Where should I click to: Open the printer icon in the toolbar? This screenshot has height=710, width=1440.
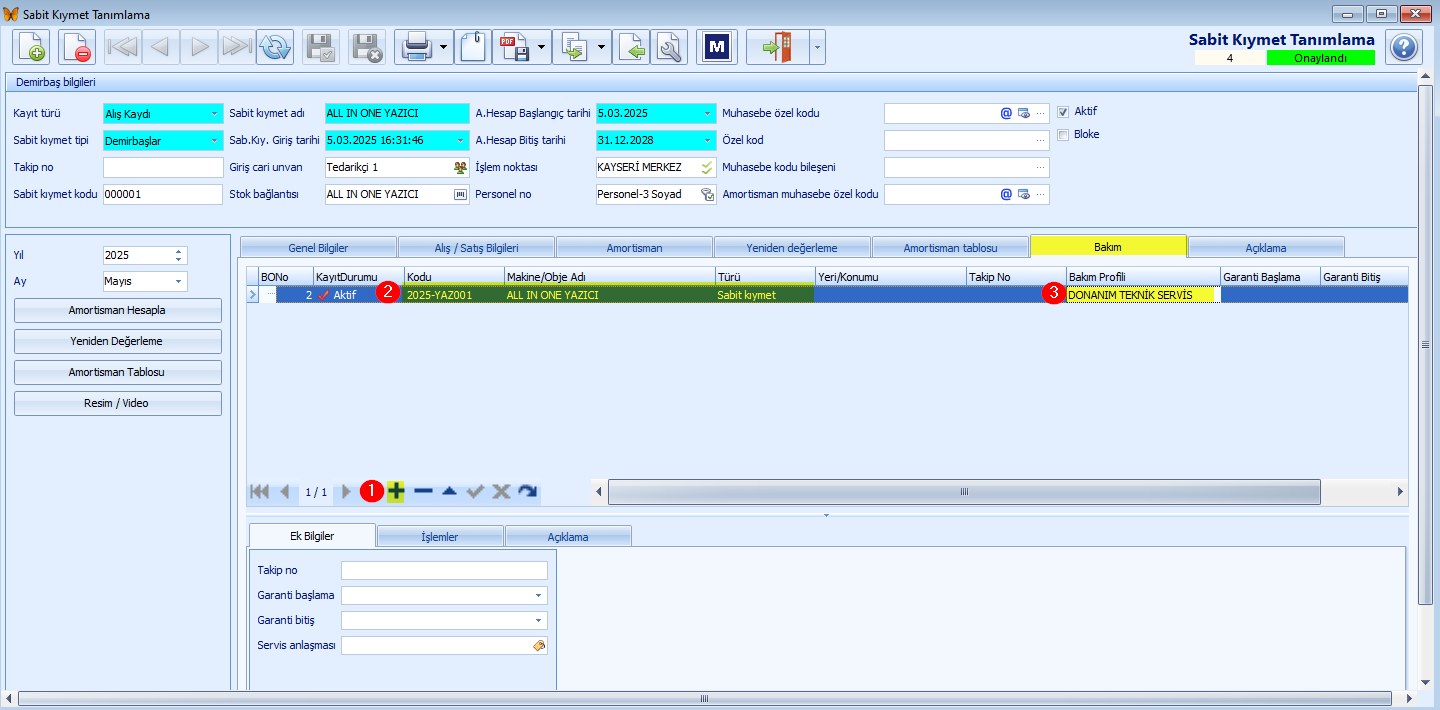[x=416, y=47]
